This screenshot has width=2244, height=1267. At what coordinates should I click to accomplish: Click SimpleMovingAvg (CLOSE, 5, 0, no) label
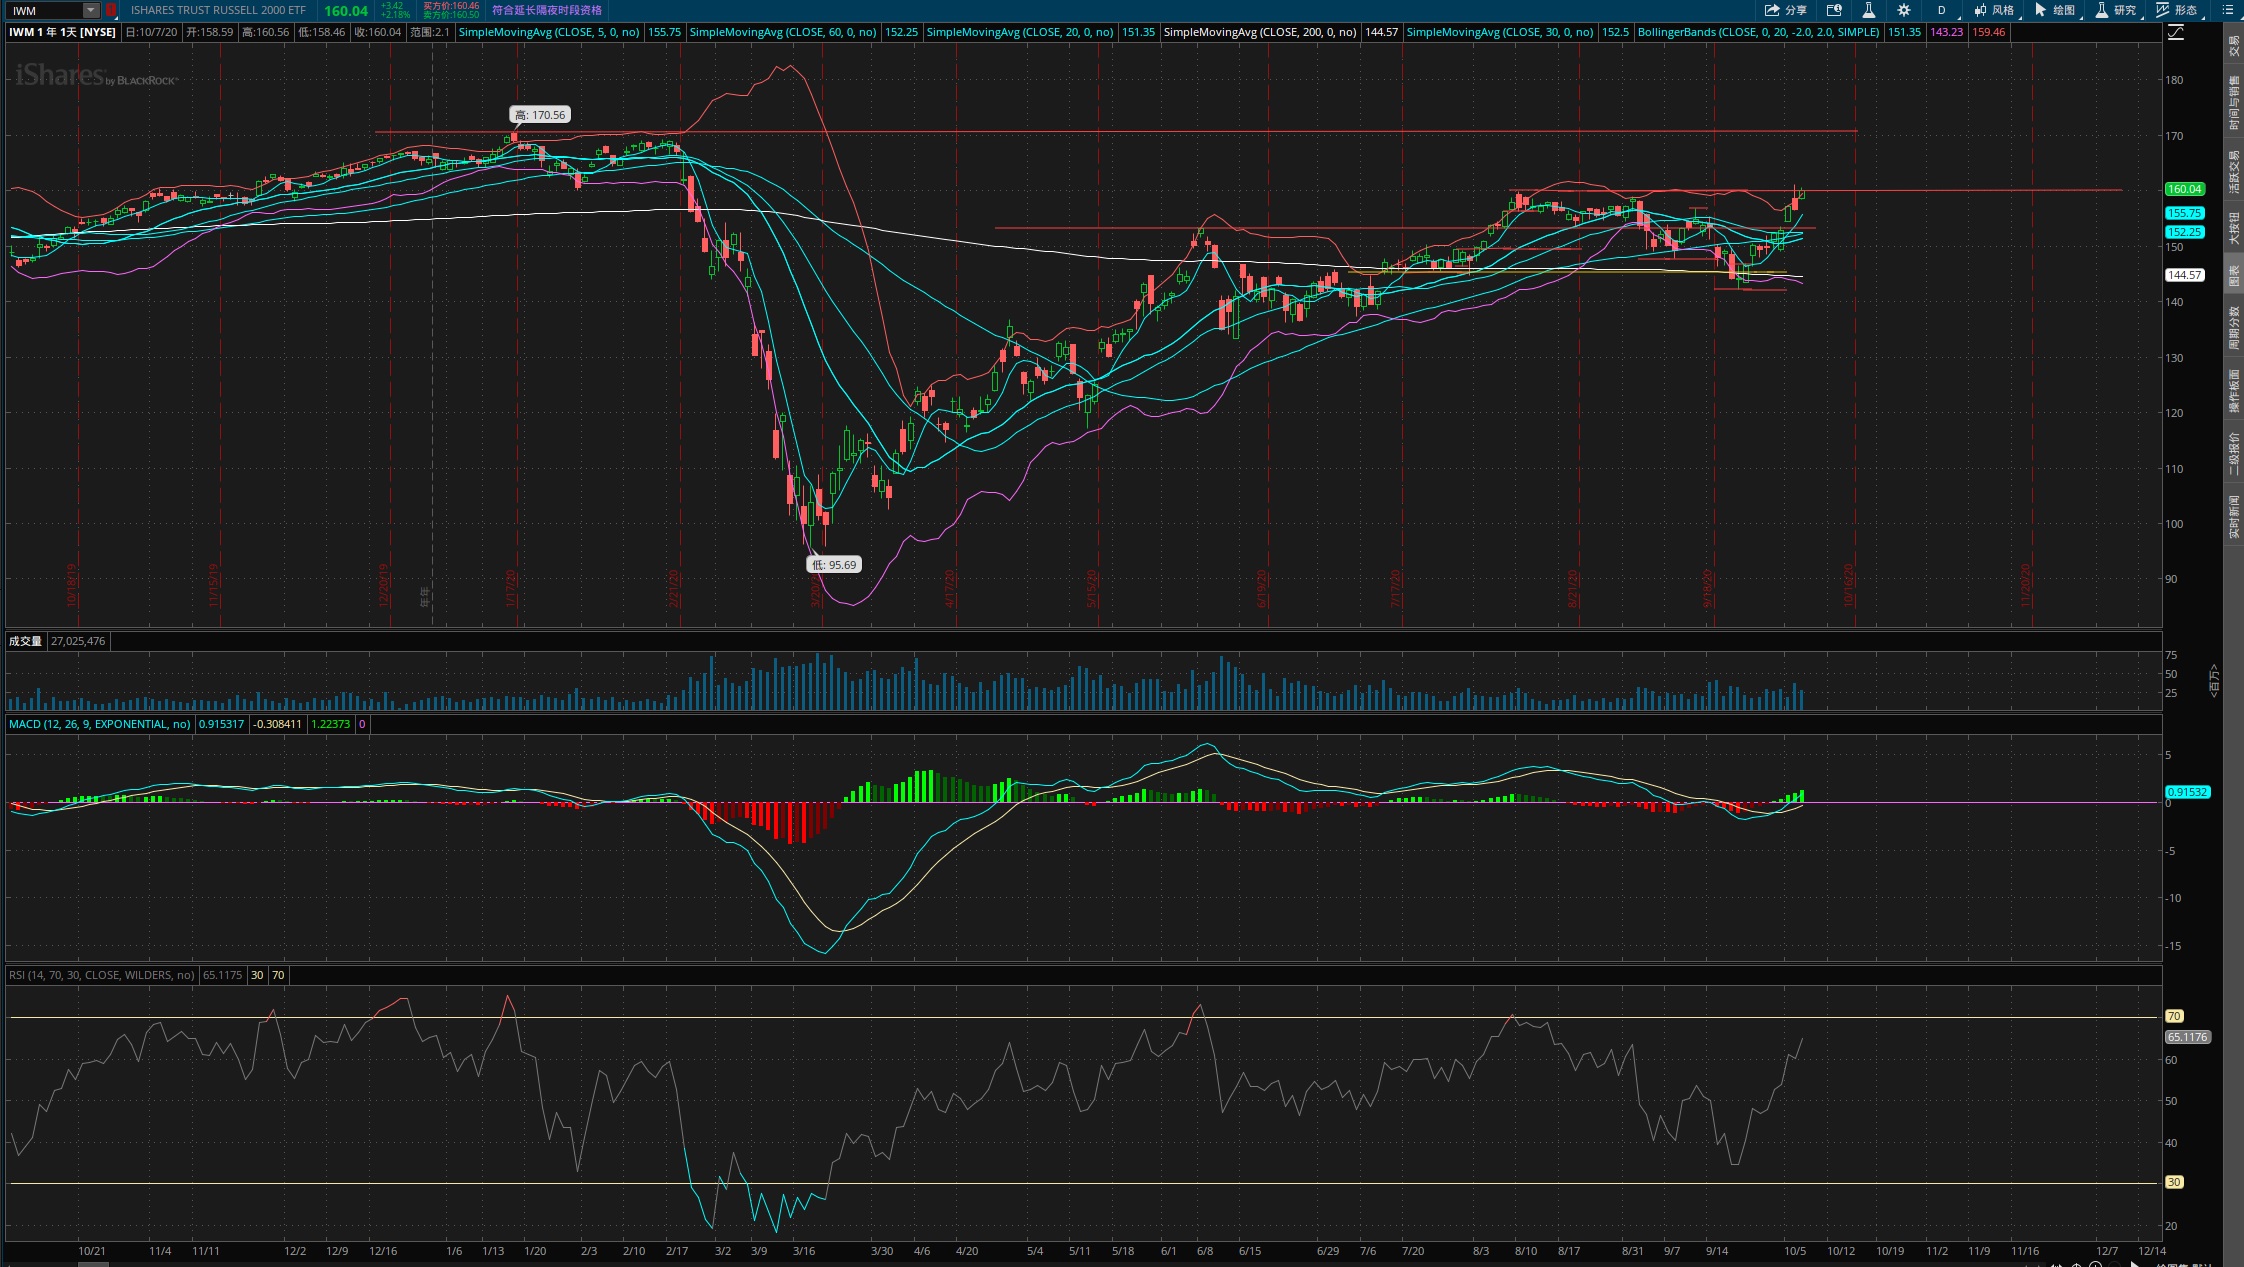[549, 32]
